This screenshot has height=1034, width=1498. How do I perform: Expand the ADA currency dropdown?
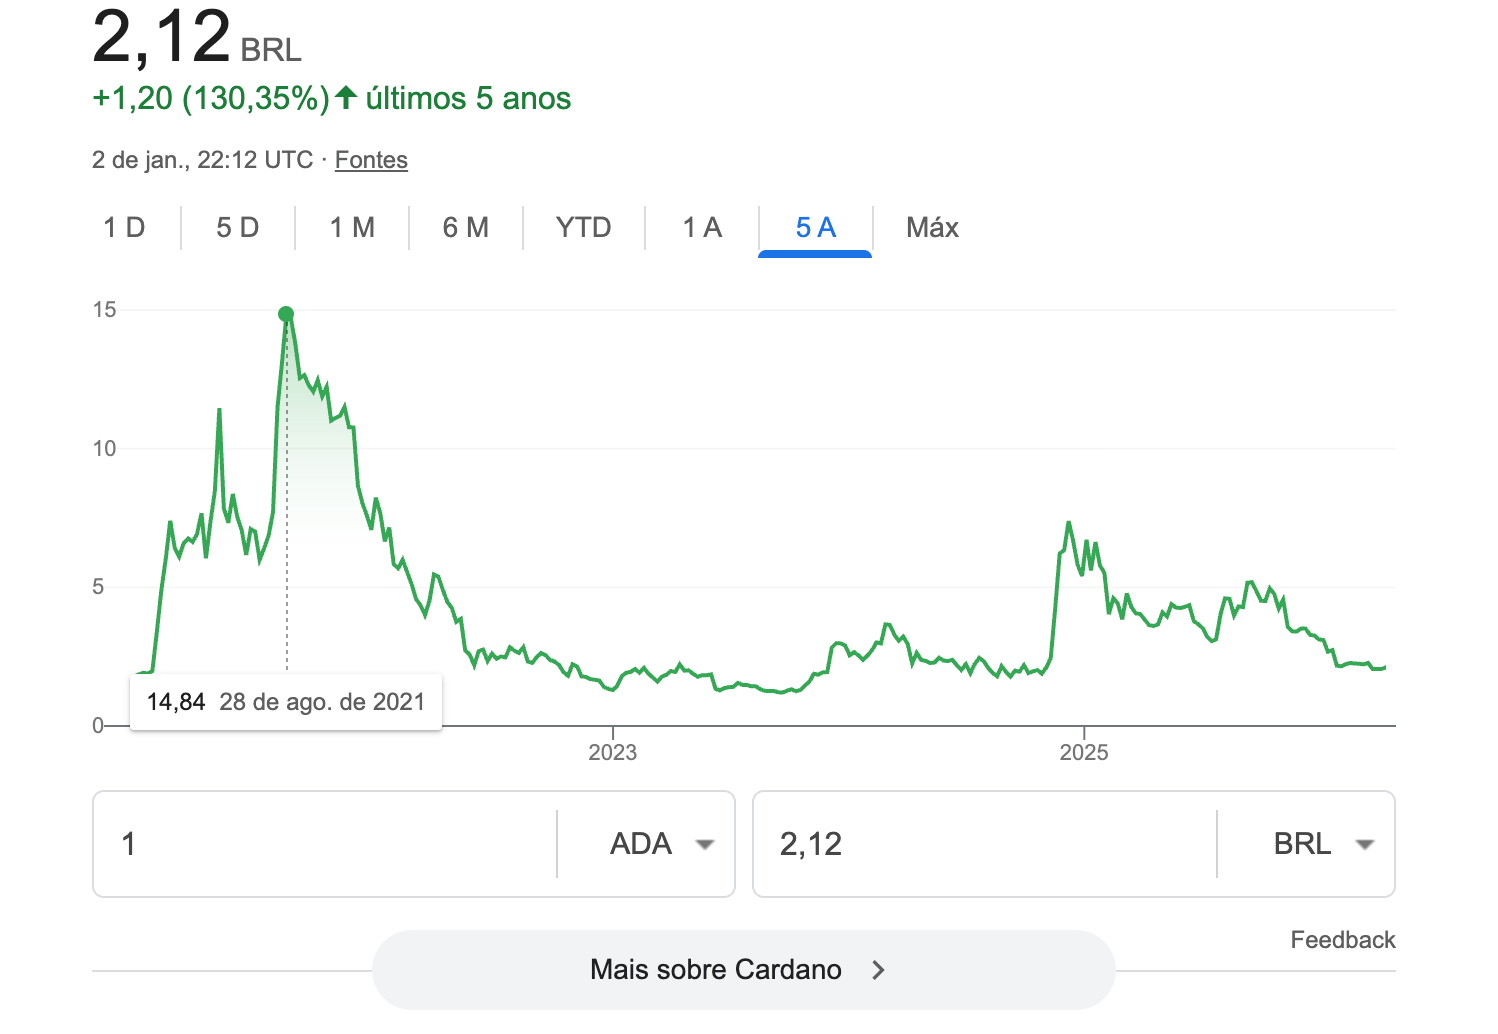[661, 844]
